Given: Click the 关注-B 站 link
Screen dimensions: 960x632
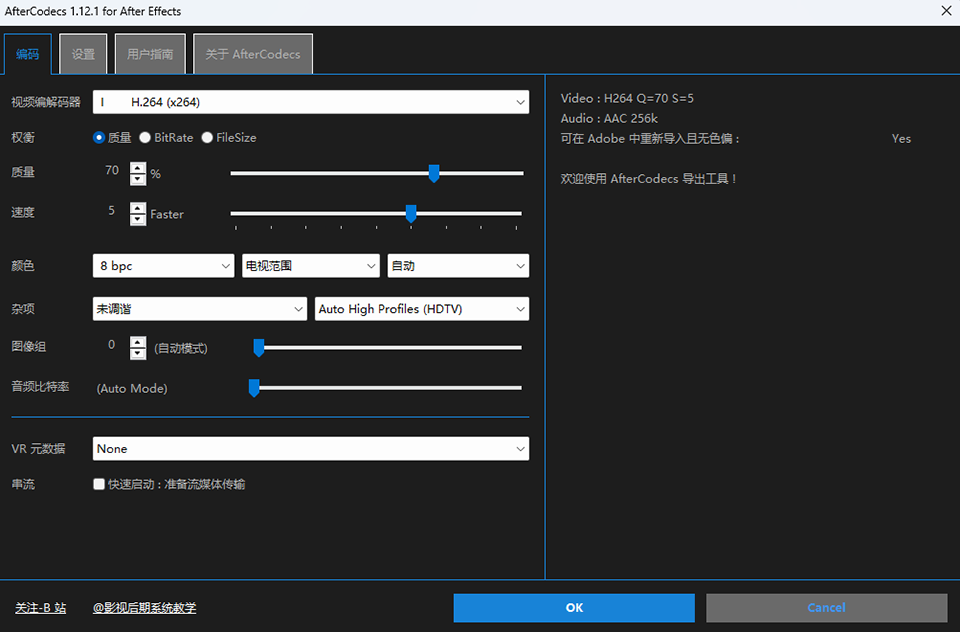Looking at the screenshot, I should tap(40, 608).
